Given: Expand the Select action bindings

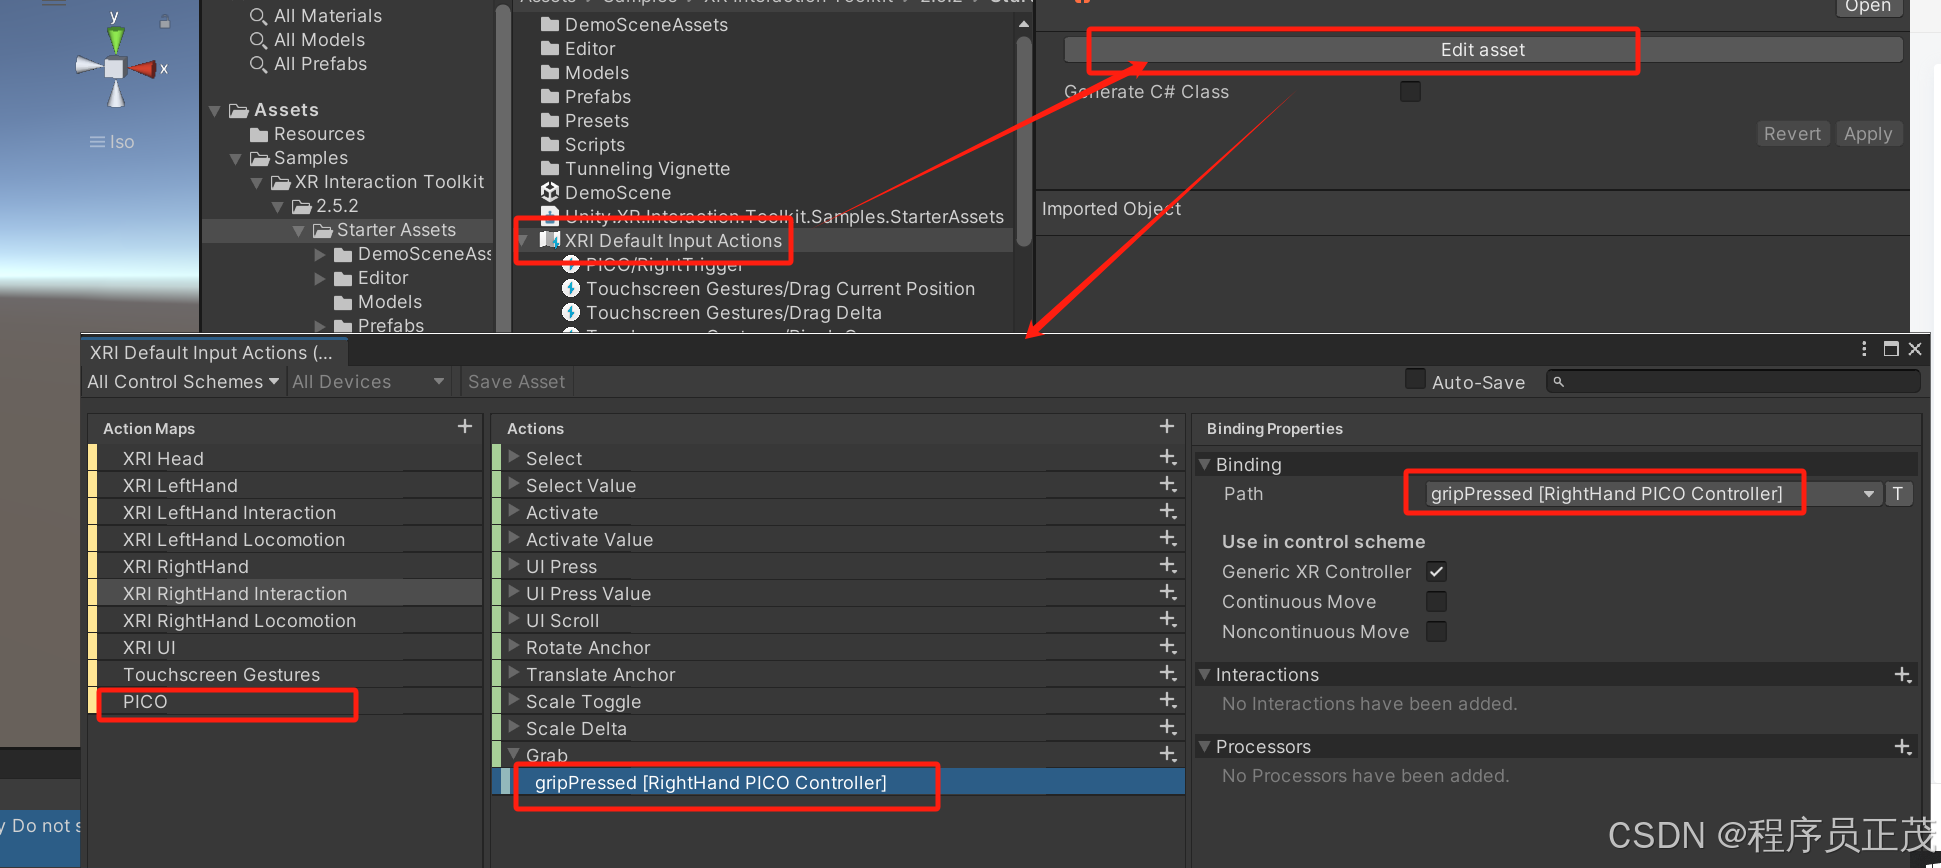Looking at the screenshot, I should (513, 457).
